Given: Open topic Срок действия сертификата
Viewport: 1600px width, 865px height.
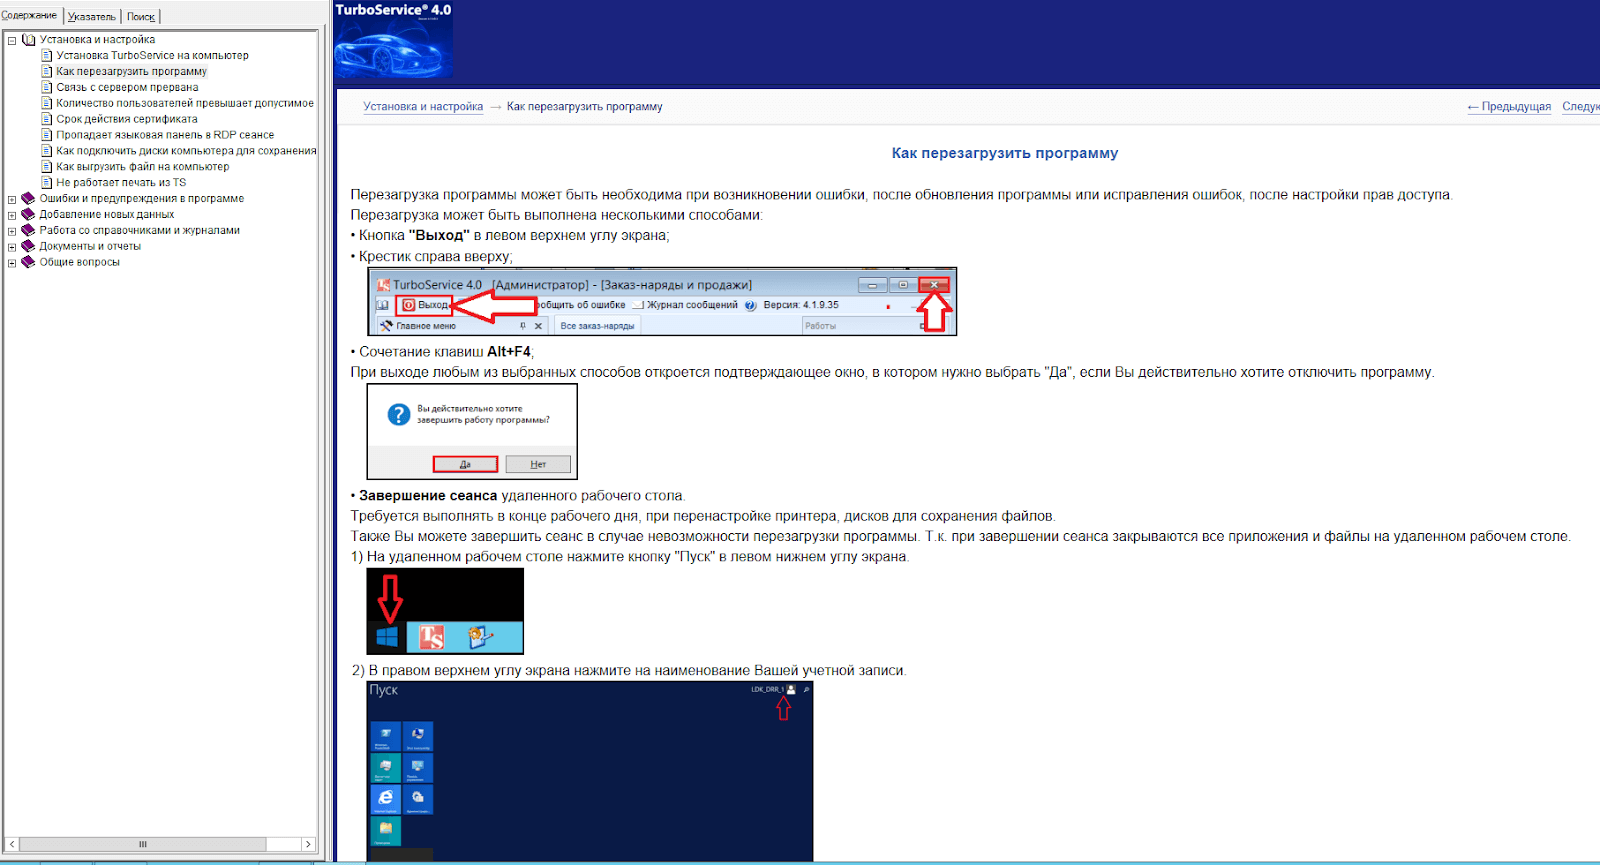Looking at the screenshot, I should (x=127, y=120).
